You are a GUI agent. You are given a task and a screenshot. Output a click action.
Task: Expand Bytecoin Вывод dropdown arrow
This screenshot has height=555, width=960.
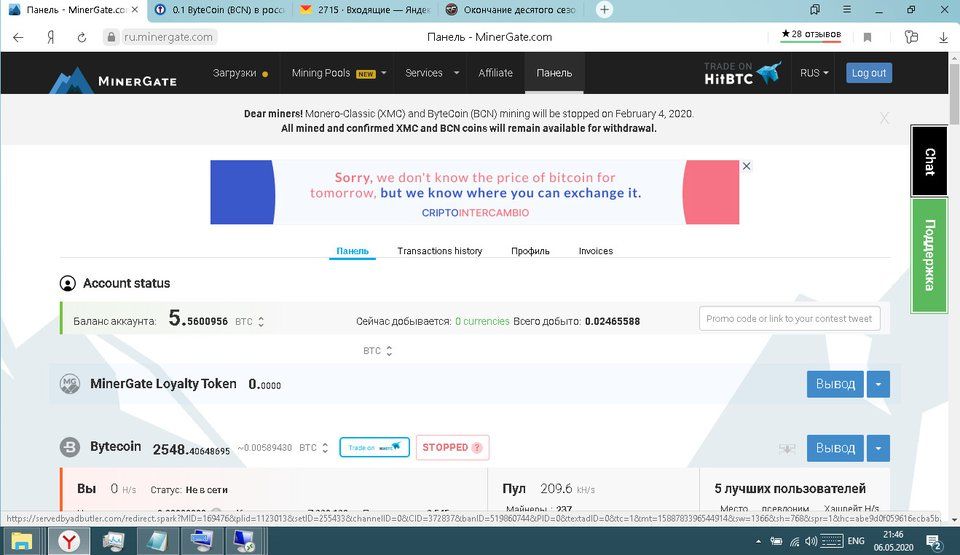(x=878, y=448)
